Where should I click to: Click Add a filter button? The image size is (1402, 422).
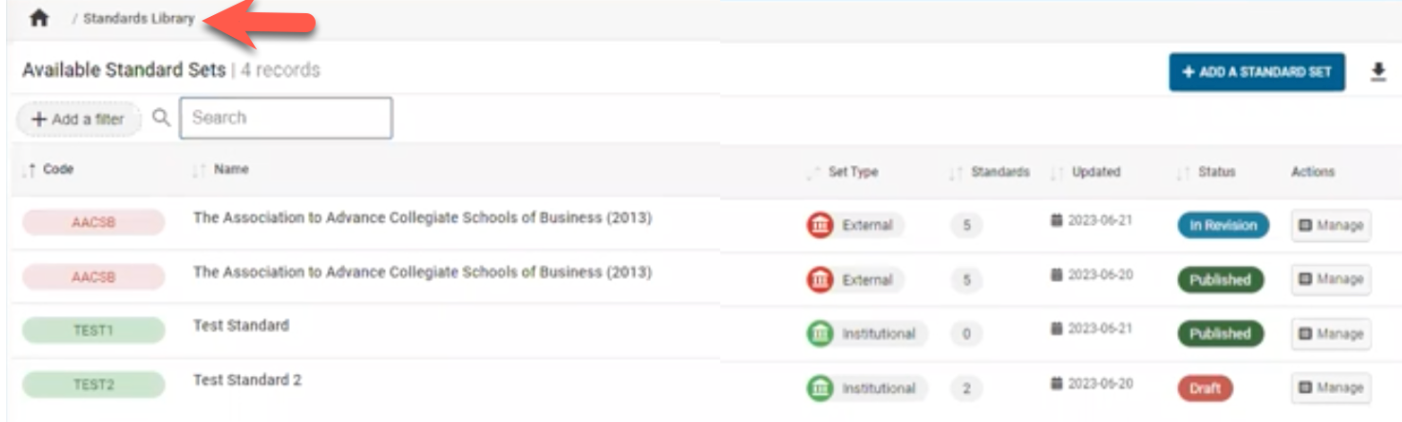[x=78, y=119]
